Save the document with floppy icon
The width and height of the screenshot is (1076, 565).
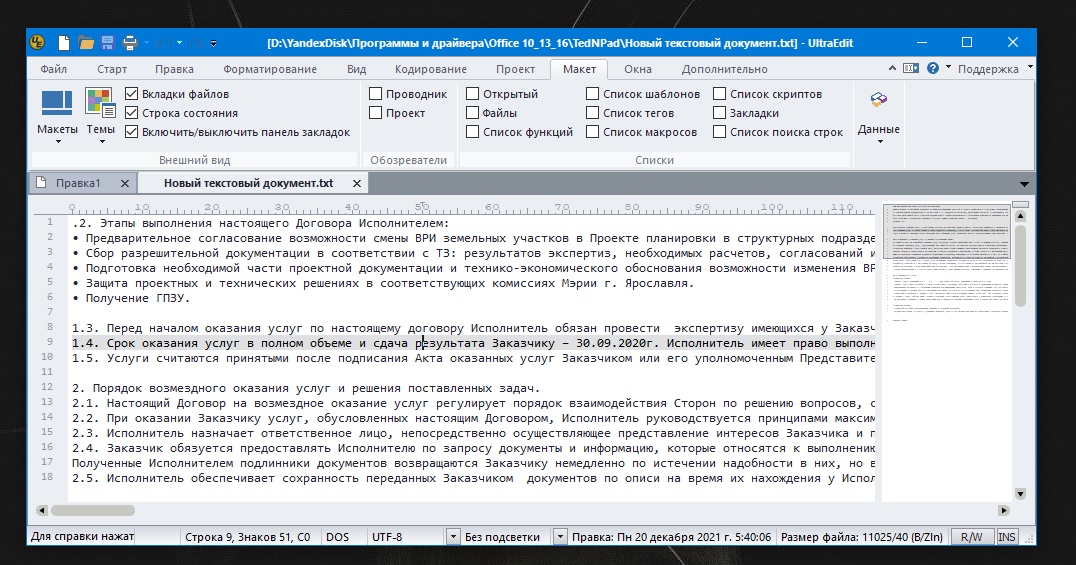107,43
